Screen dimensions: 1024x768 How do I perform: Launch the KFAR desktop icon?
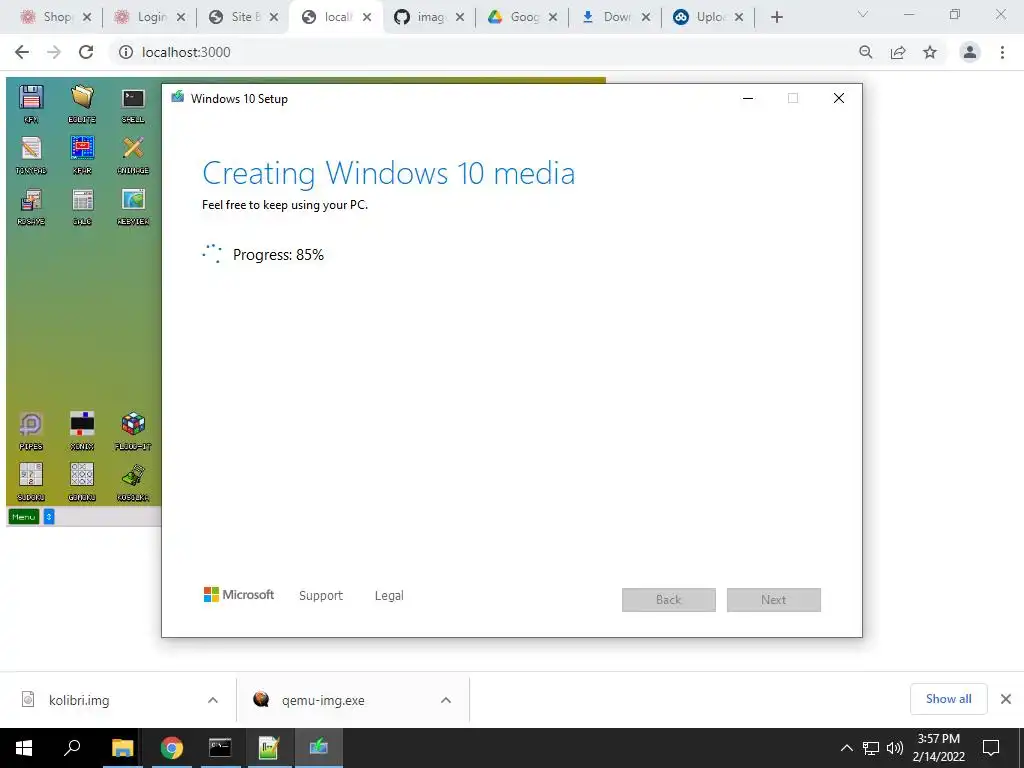82,148
